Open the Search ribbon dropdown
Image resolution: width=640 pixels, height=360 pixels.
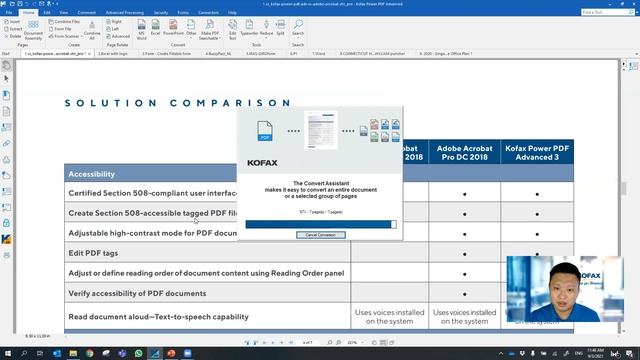(x=298, y=29)
